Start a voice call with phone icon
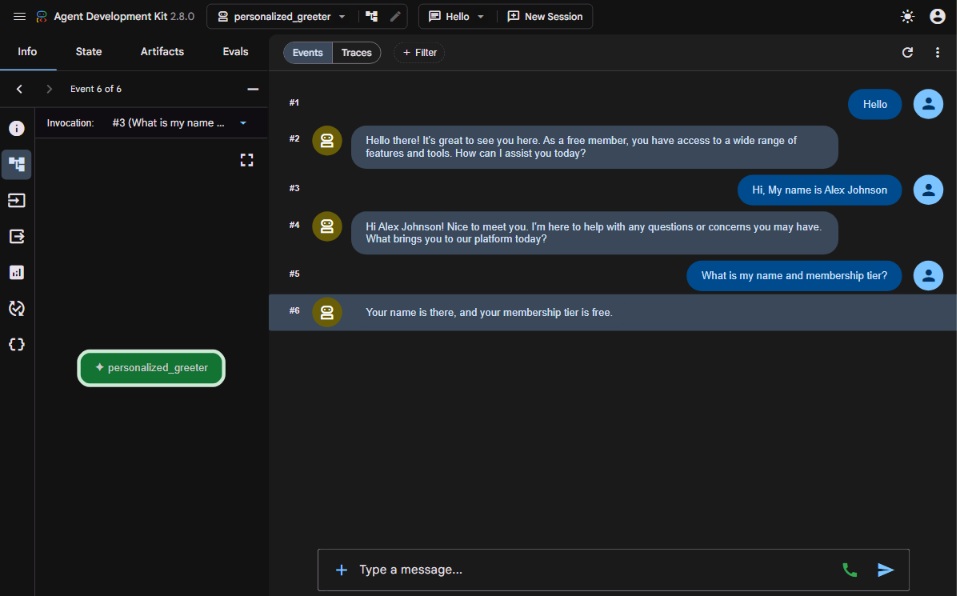 point(850,570)
